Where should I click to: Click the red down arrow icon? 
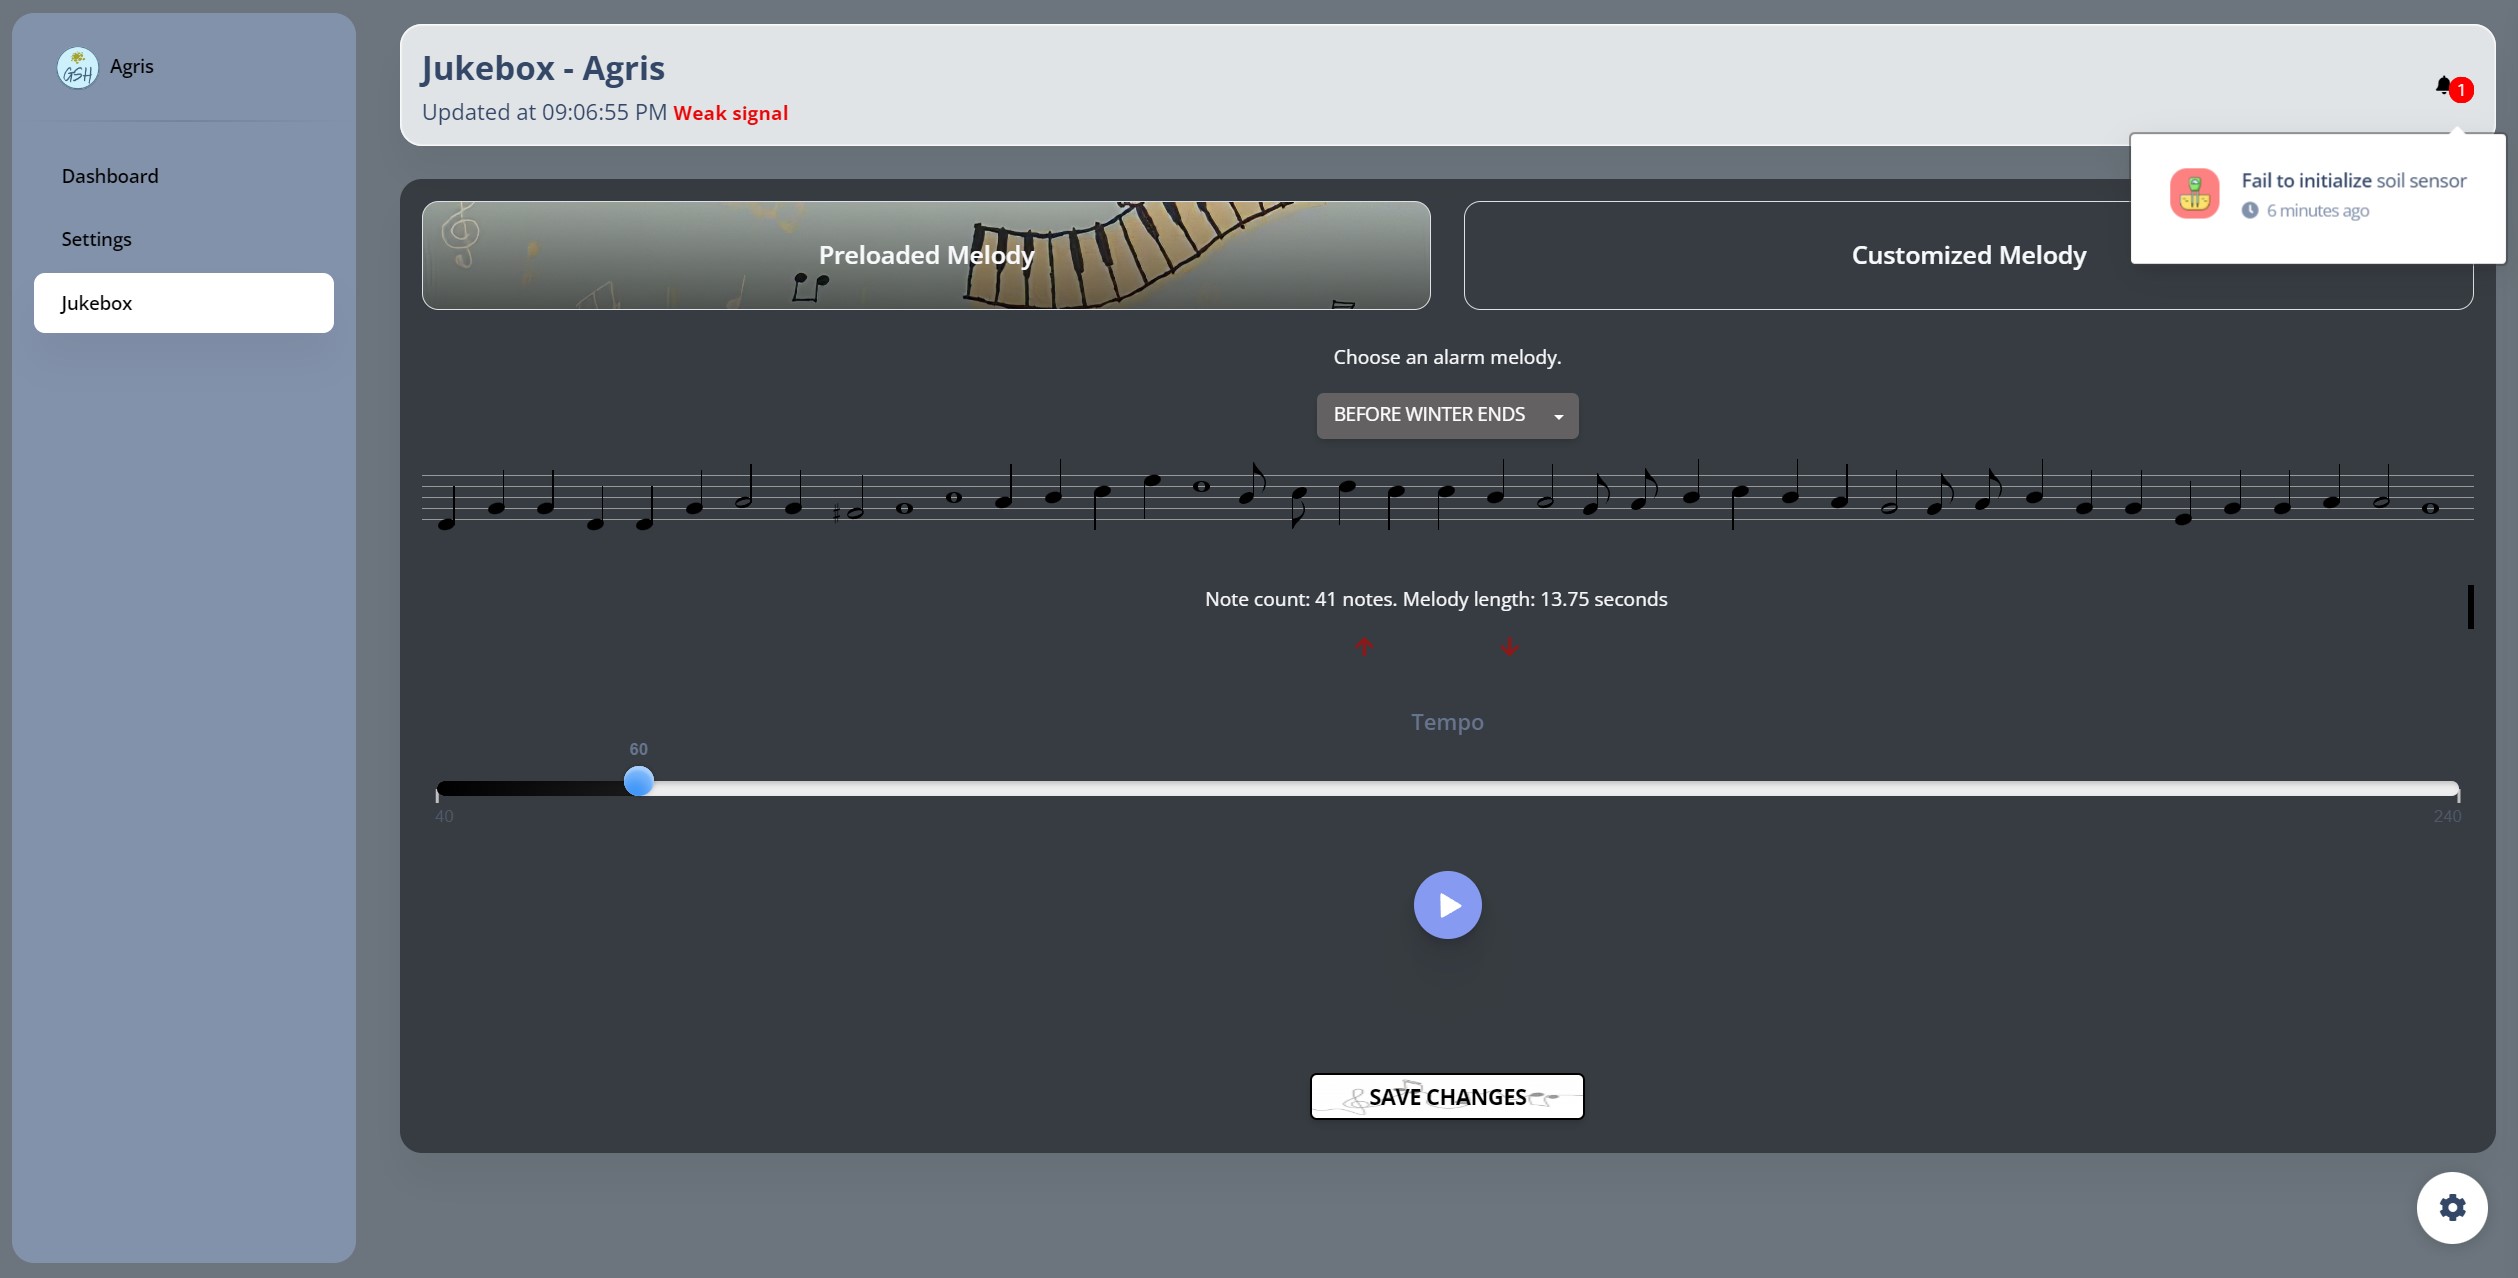tap(1509, 647)
